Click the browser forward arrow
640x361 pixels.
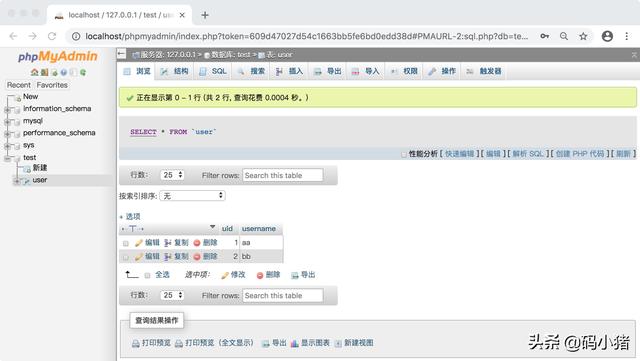[33, 36]
